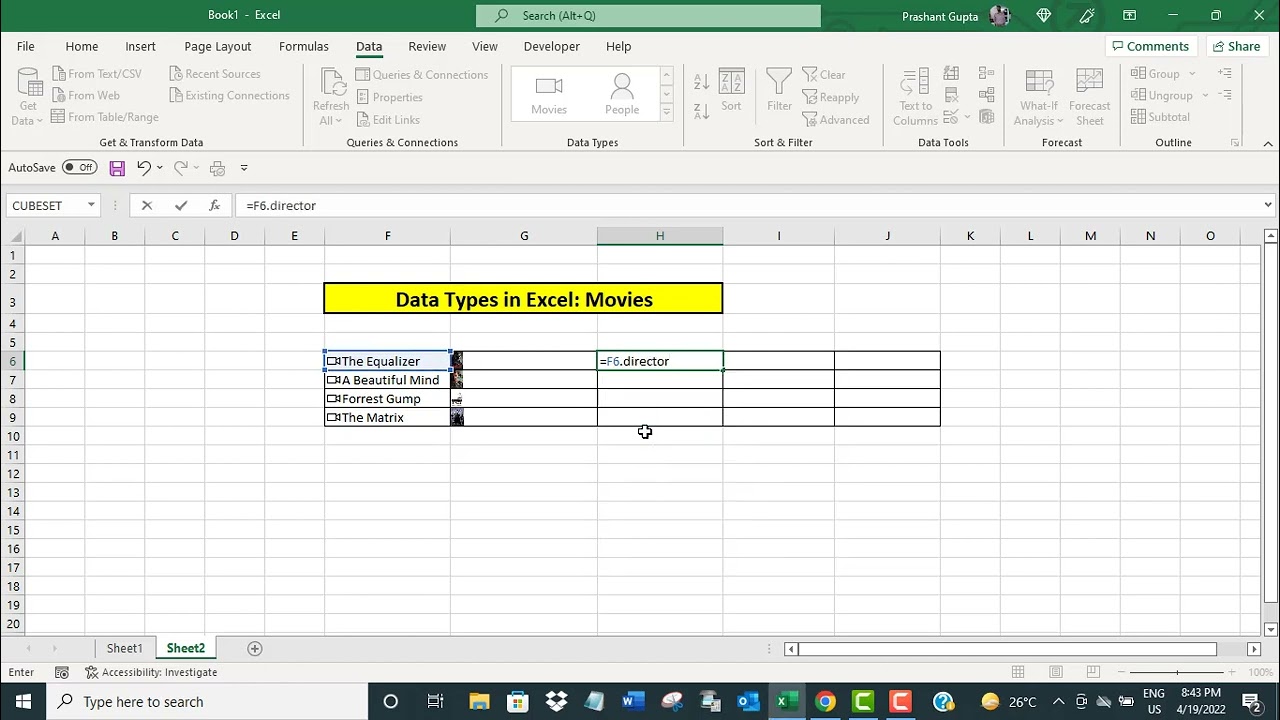Click the search box in title bar

(648, 15)
